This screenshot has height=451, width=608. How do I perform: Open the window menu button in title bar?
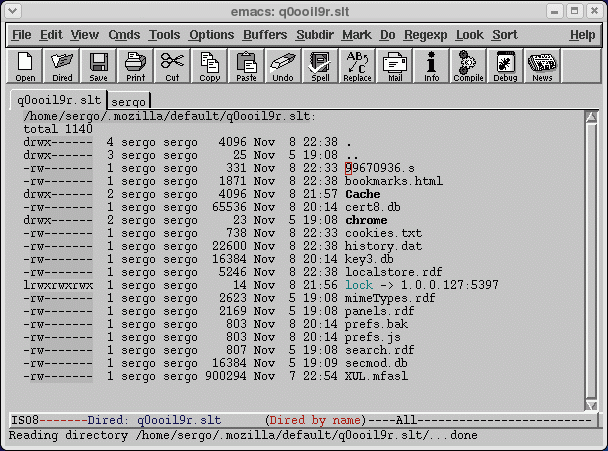[x=12, y=11]
